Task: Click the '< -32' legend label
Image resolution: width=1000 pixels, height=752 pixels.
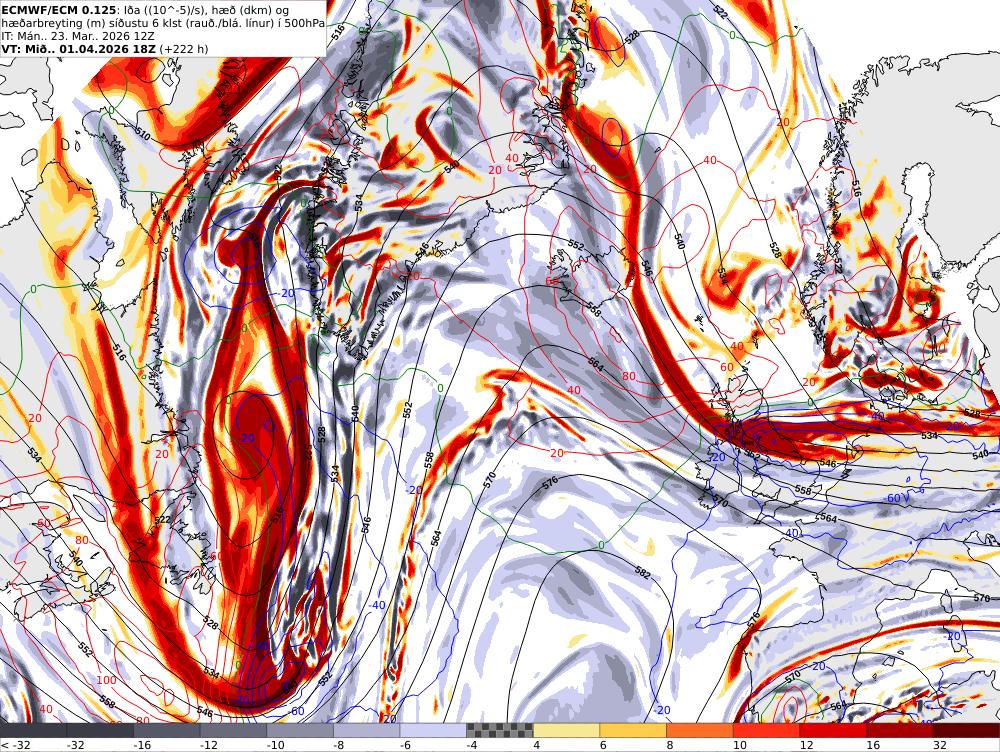Action: (14, 745)
